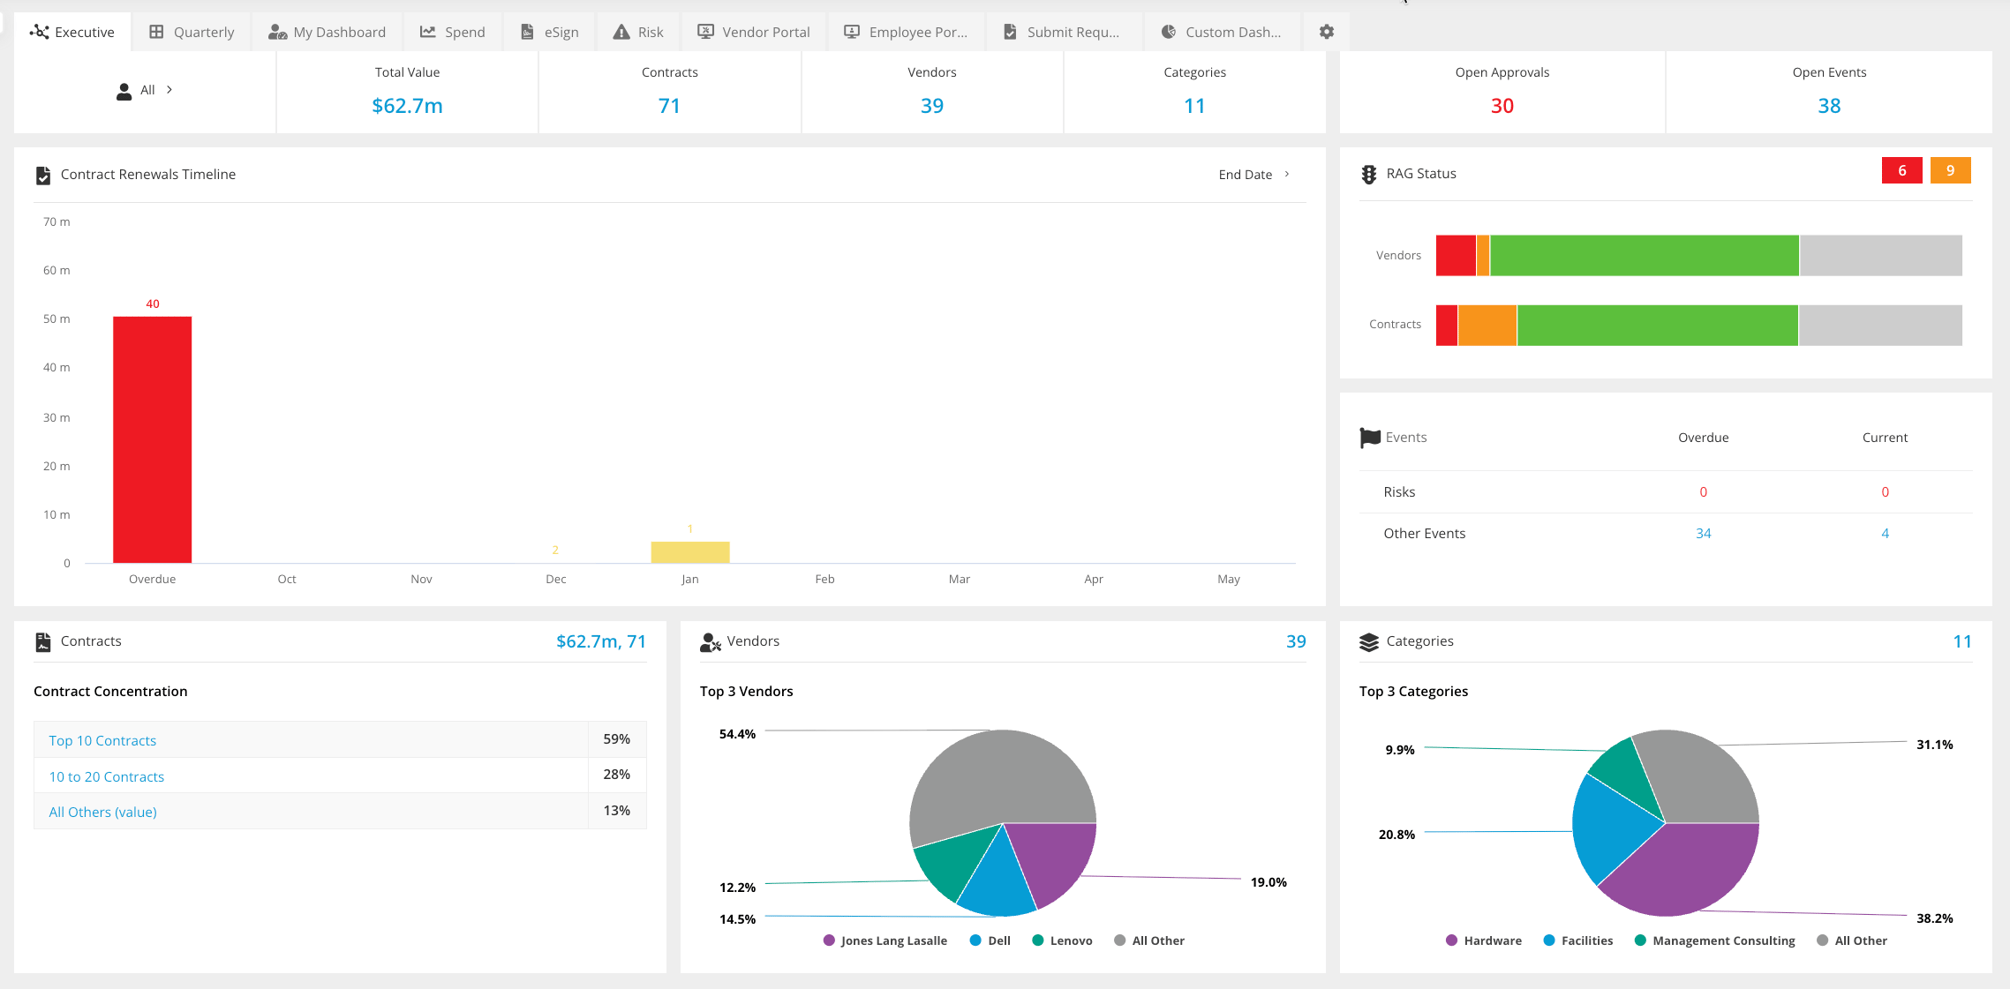
Task: Expand the All user filter chevron
Action: [x=170, y=89]
